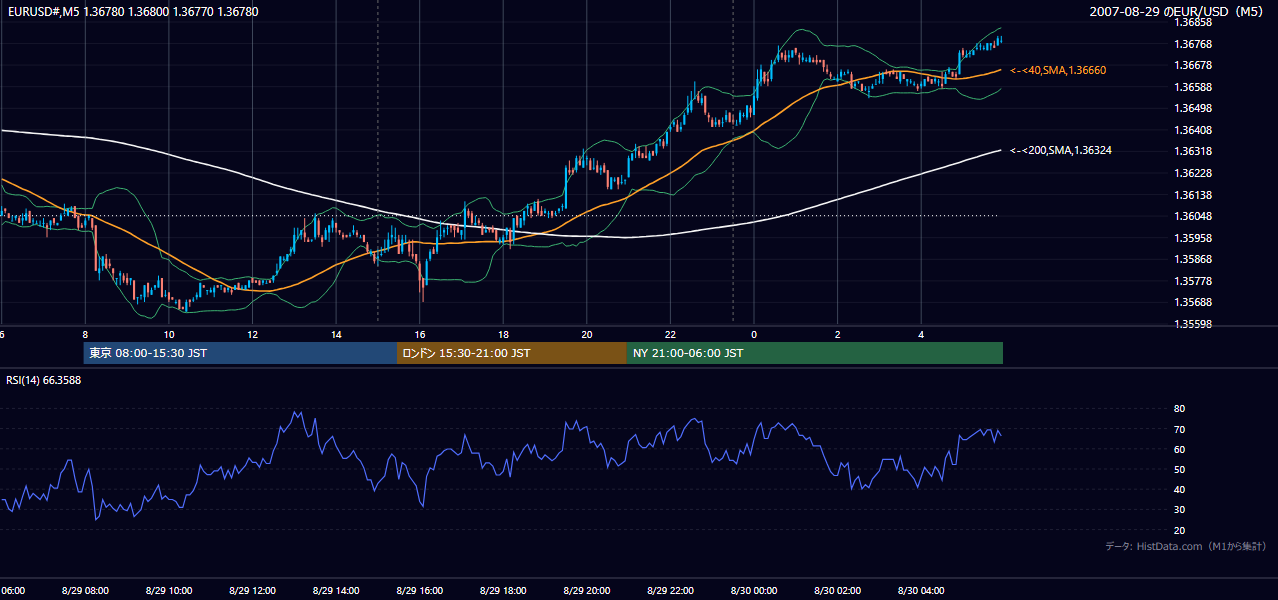Image resolution: width=1278 pixels, height=600 pixels.
Task: Click price level 1.36408 on axis
Action: pos(1191,130)
